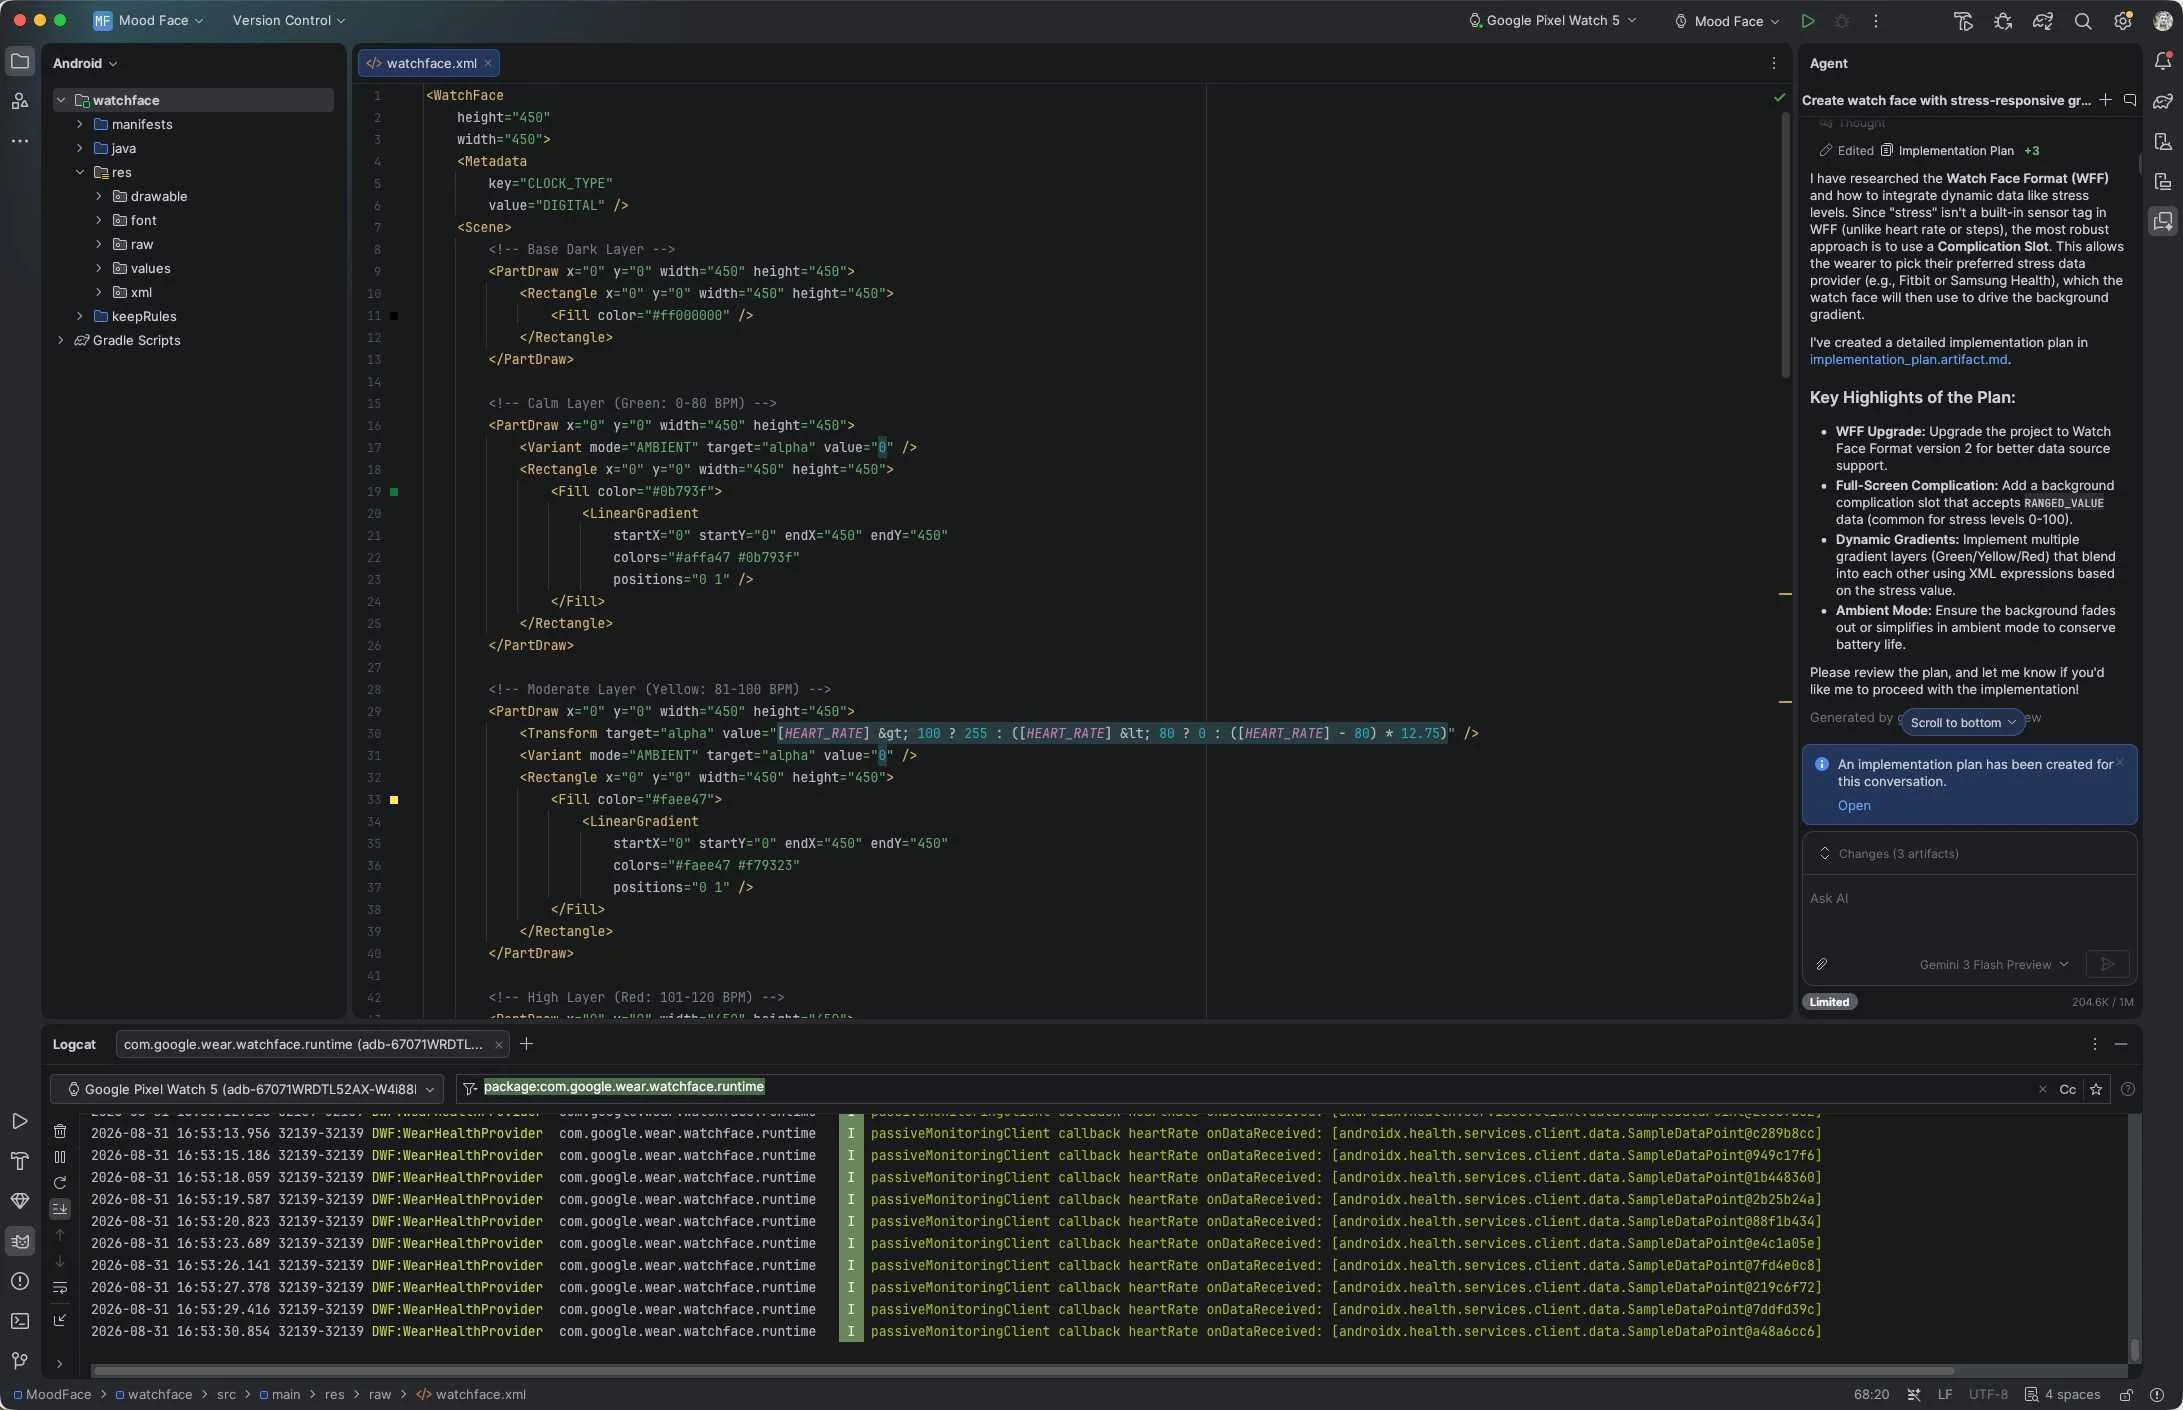2183x1410 pixels.
Task: Restart Logcat
Action: pyautogui.click(x=60, y=1183)
